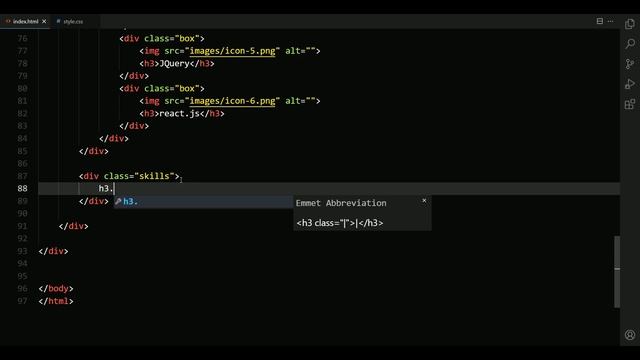Click the div class="box" tag on line 80
The height and width of the screenshot is (360, 640).
pos(162,89)
